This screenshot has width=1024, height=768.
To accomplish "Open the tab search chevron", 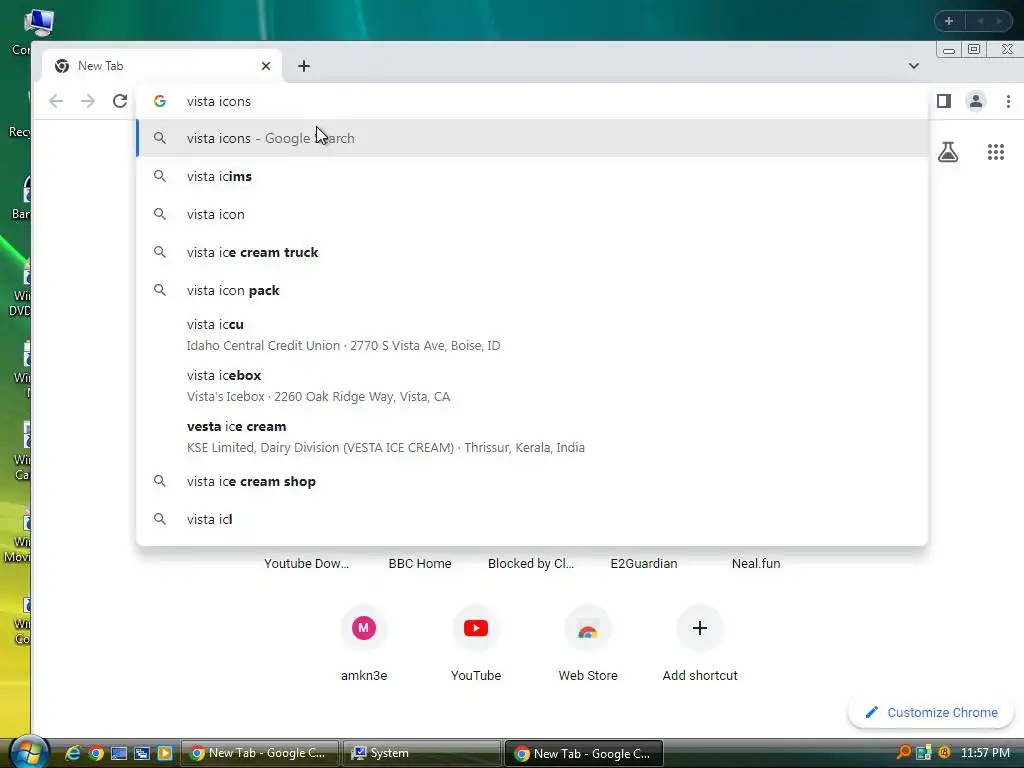I will (914, 66).
